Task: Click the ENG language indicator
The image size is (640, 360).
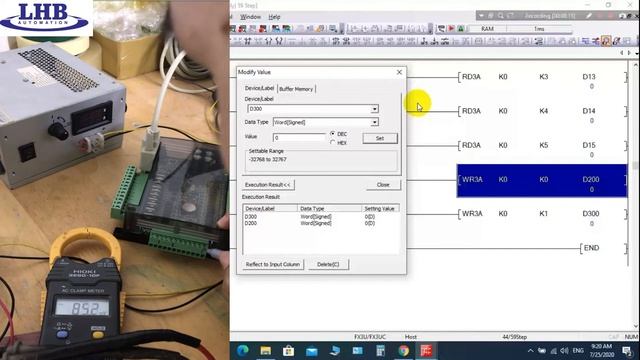Action: coord(578,351)
